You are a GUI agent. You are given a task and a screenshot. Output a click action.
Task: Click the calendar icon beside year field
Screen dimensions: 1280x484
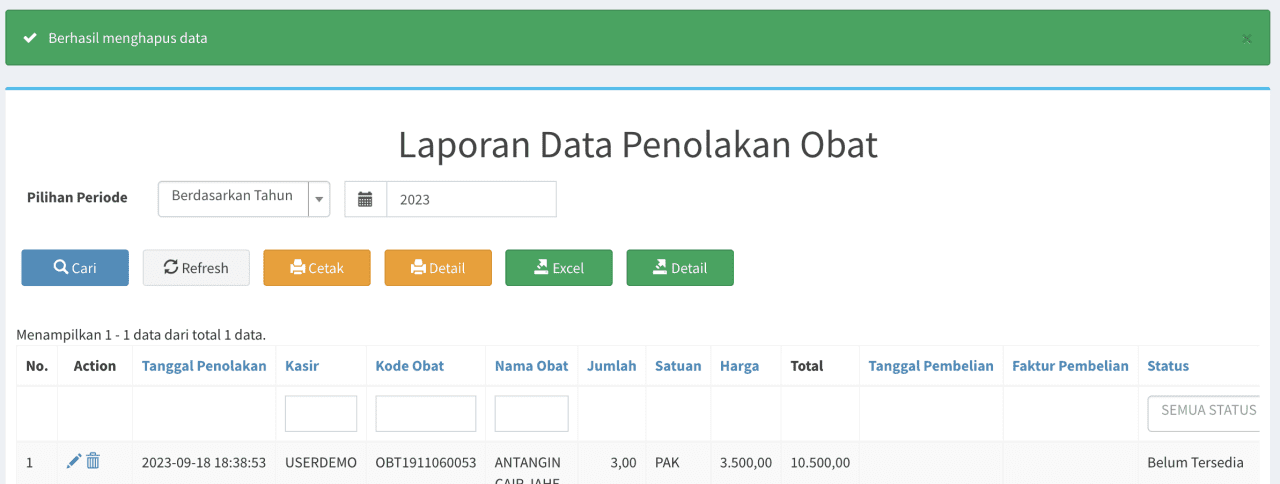pyautogui.click(x=365, y=199)
